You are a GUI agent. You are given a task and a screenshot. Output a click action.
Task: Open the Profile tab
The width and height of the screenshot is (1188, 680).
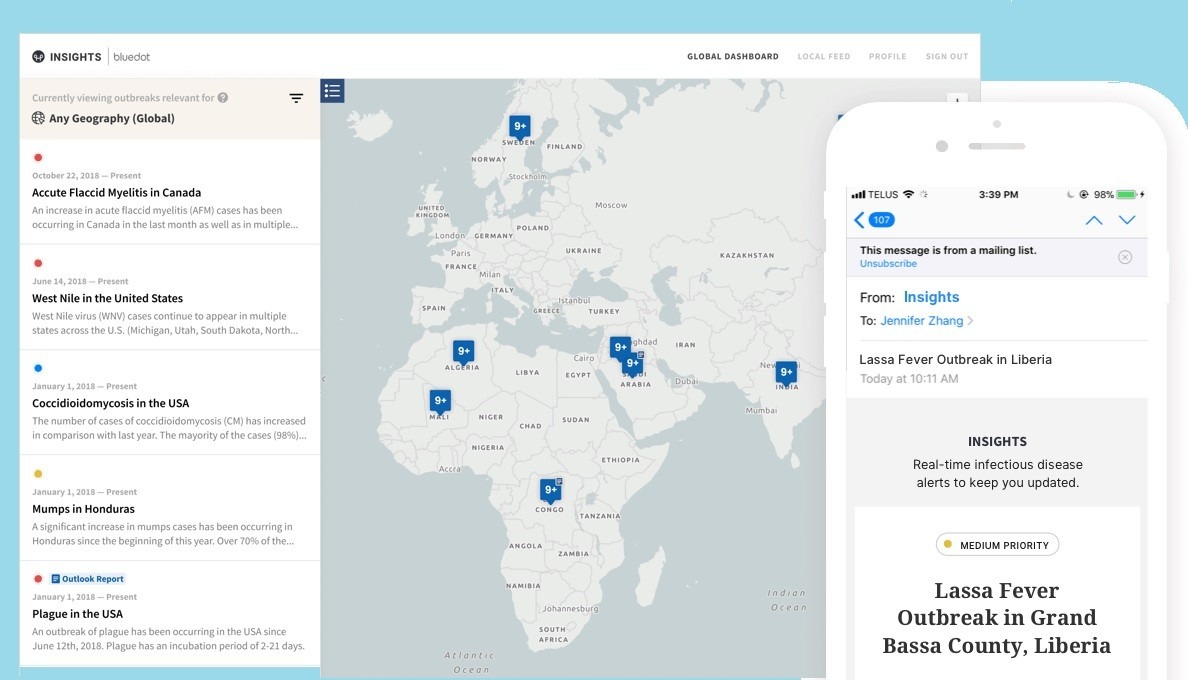click(887, 57)
